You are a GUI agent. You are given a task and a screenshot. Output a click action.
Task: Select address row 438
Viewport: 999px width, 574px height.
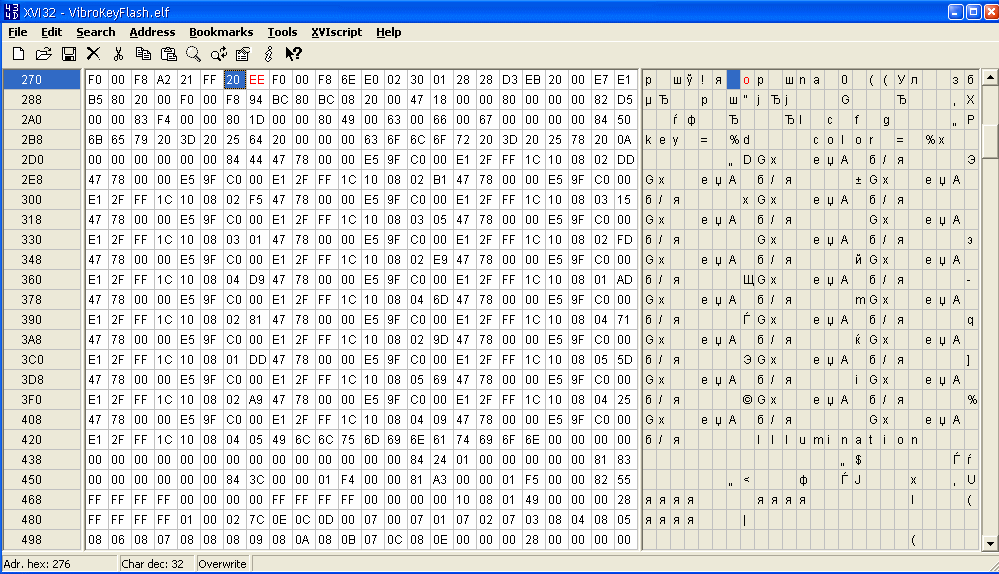tap(42, 459)
